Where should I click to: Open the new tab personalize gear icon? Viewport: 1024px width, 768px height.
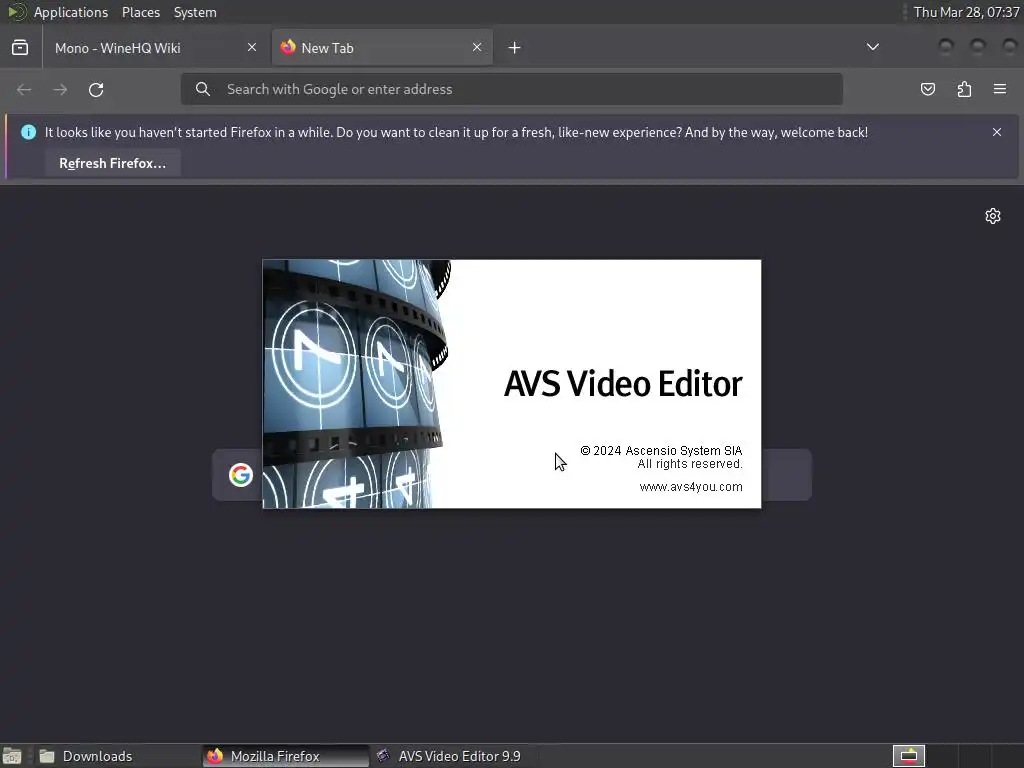(x=993, y=216)
